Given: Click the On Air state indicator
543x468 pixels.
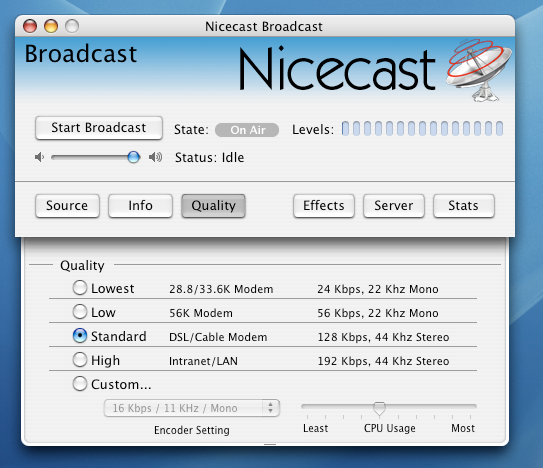Looking at the screenshot, I should coord(247,130).
